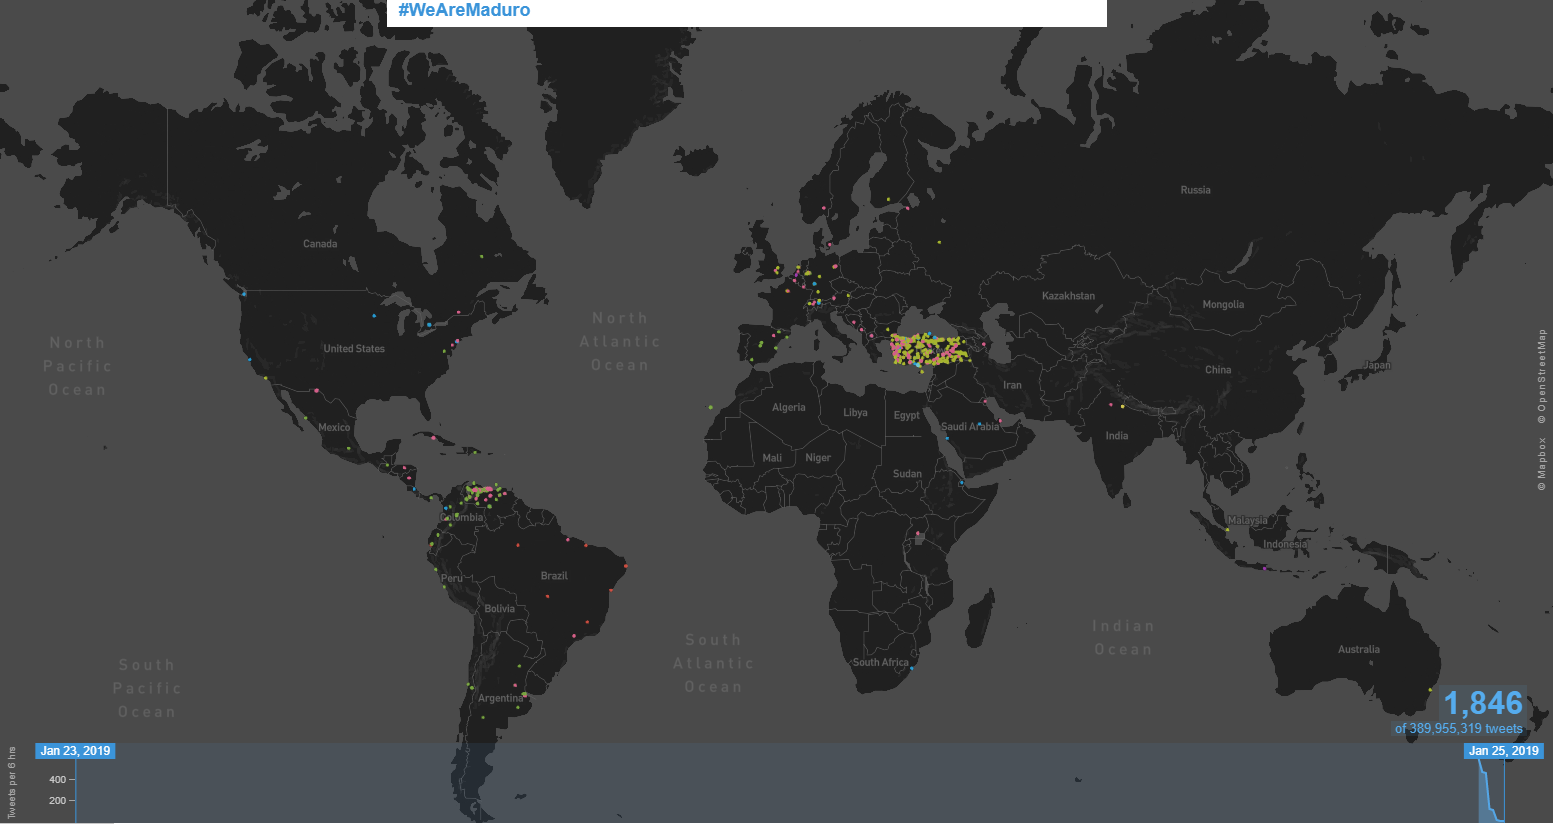The height and width of the screenshot is (824, 1553).
Task: Click the Brazil label on the map
Action: point(554,576)
